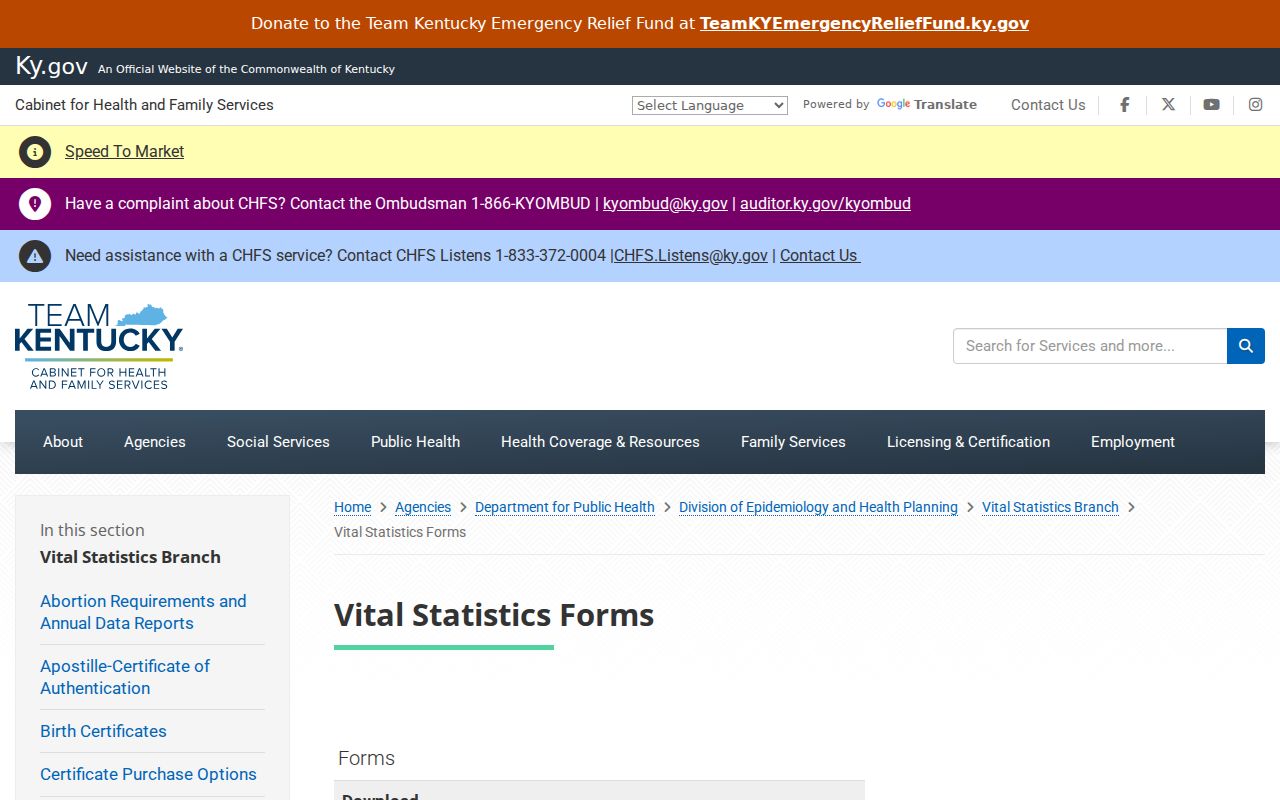This screenshot has width=1280, height=800.
Task: Click the purple complaint alert icon
Action: pos(35,204)
